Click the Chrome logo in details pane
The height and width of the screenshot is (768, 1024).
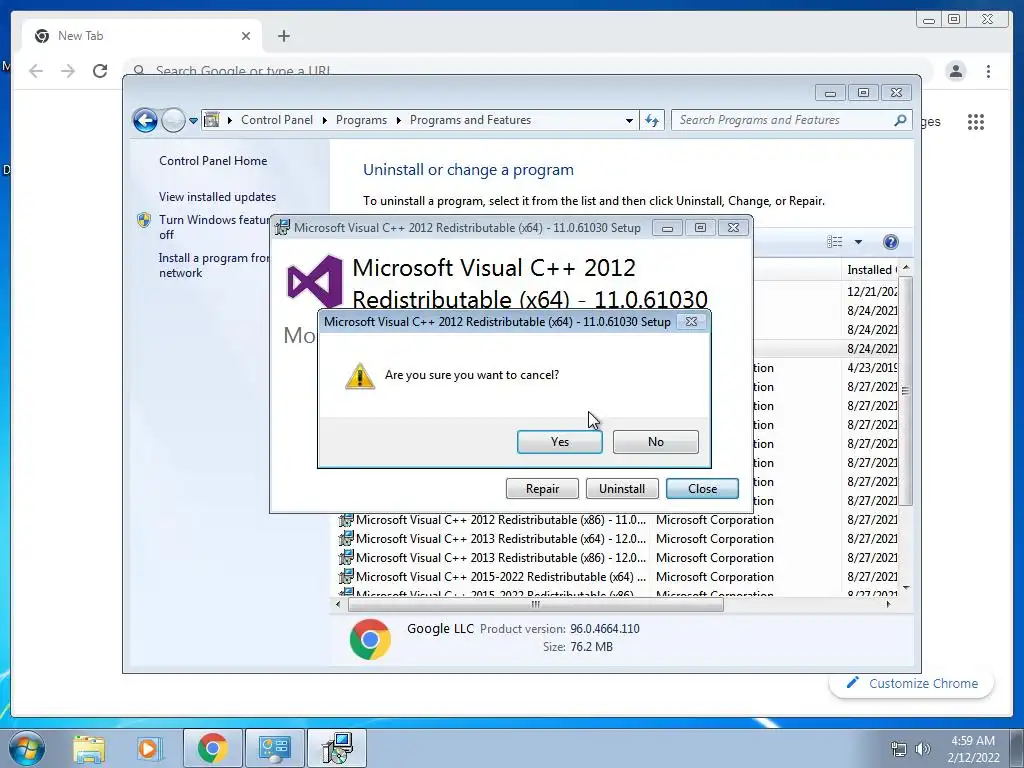click(370, 639)
